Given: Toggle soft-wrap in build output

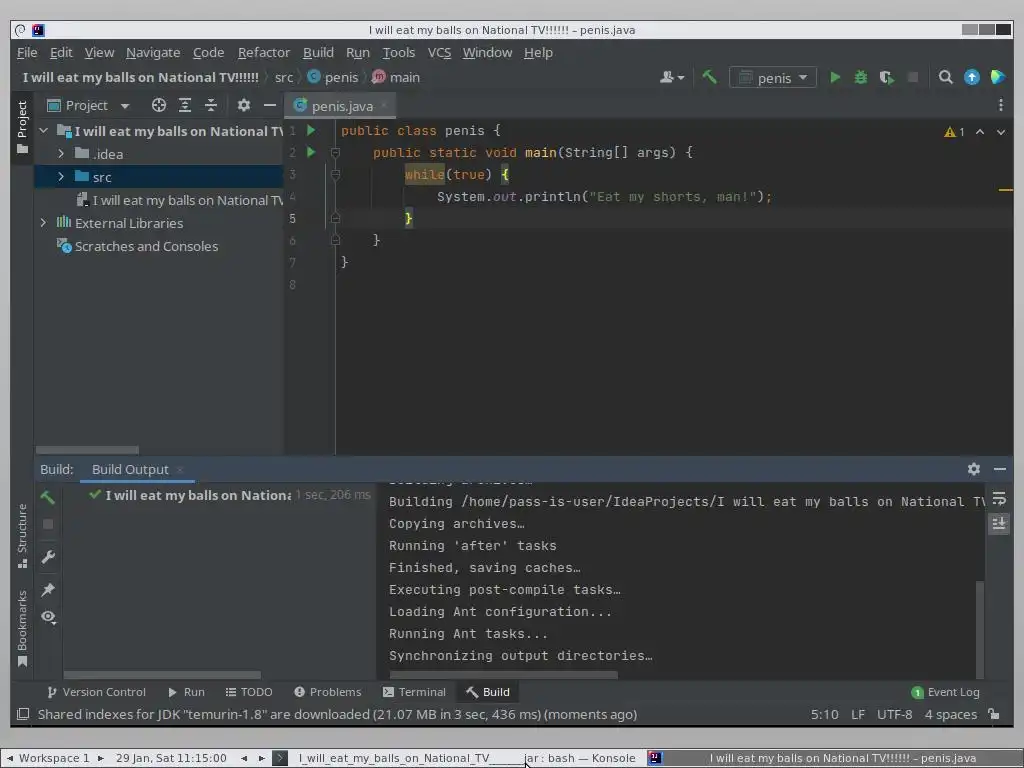Looking at the screenshot, I should click(x=999, y=499).
